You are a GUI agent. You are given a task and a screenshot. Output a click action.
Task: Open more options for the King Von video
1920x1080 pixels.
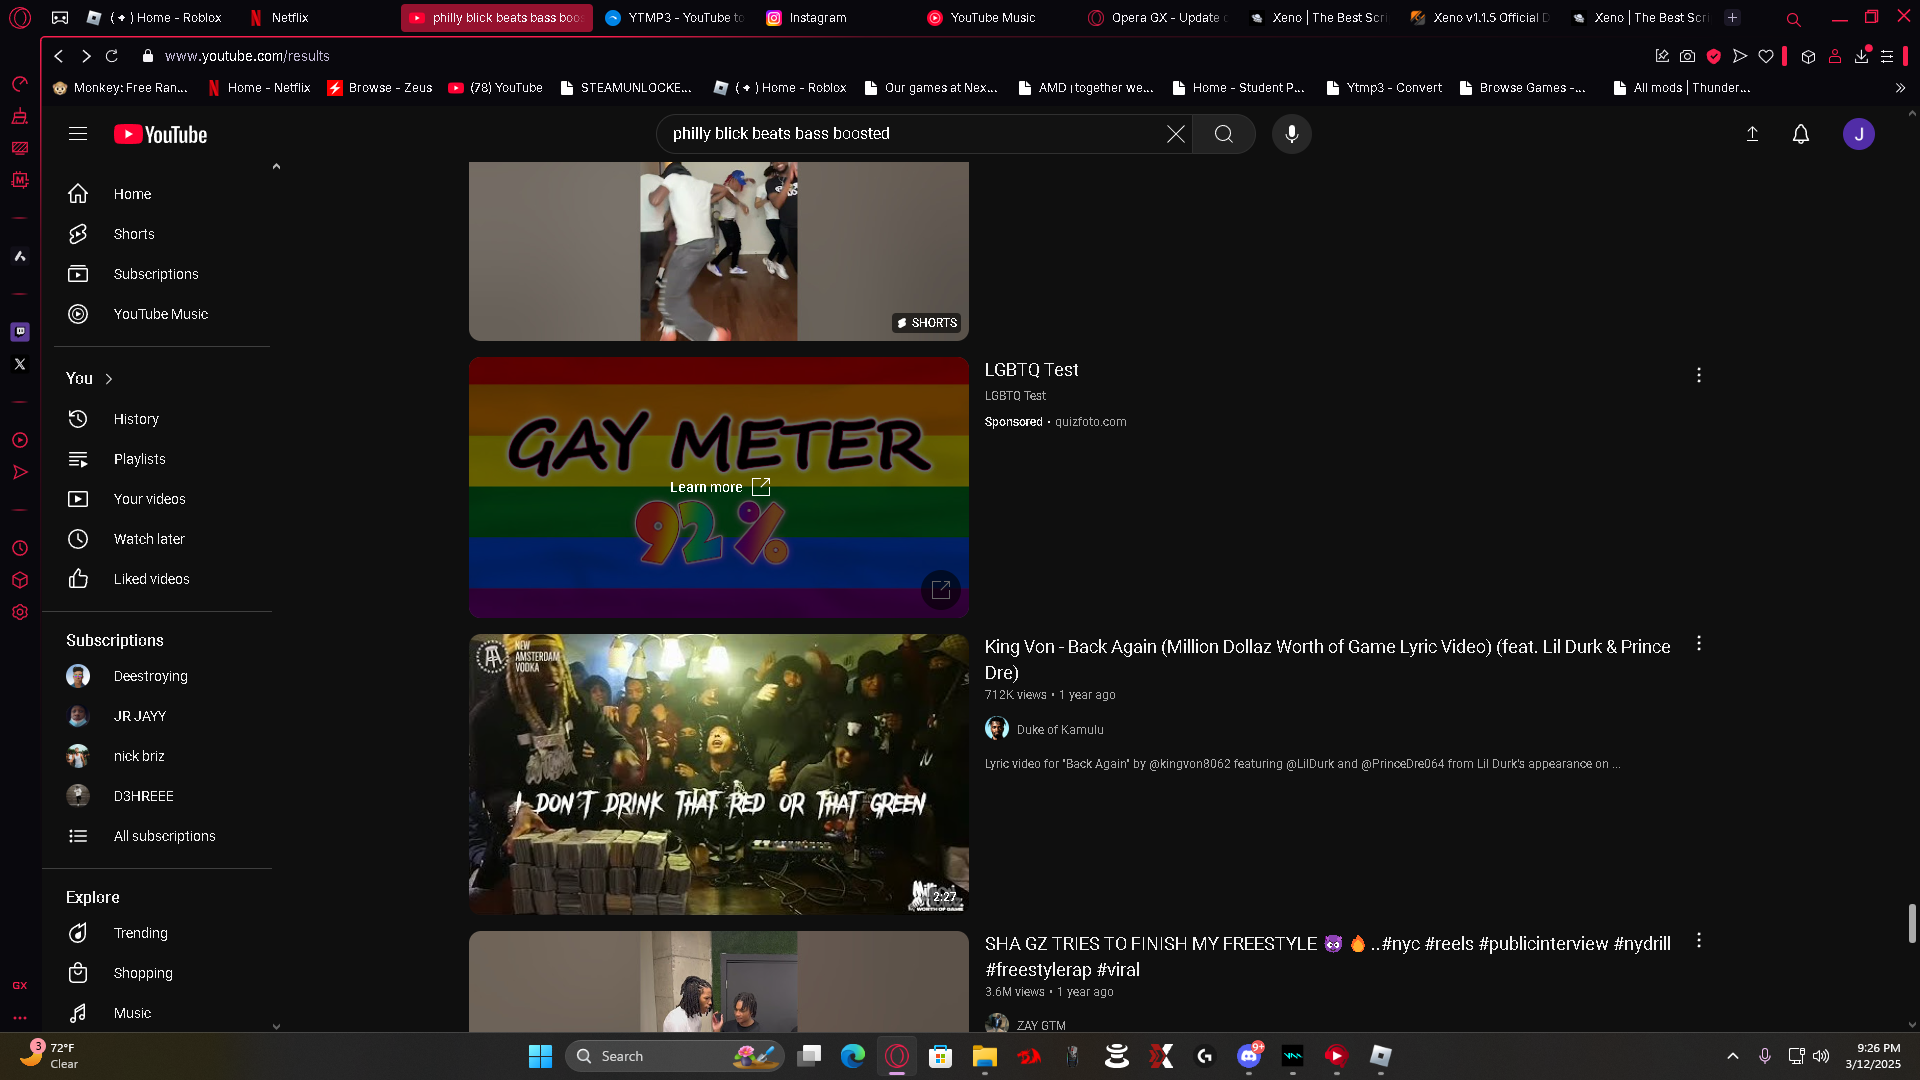tap(1698, 644)
